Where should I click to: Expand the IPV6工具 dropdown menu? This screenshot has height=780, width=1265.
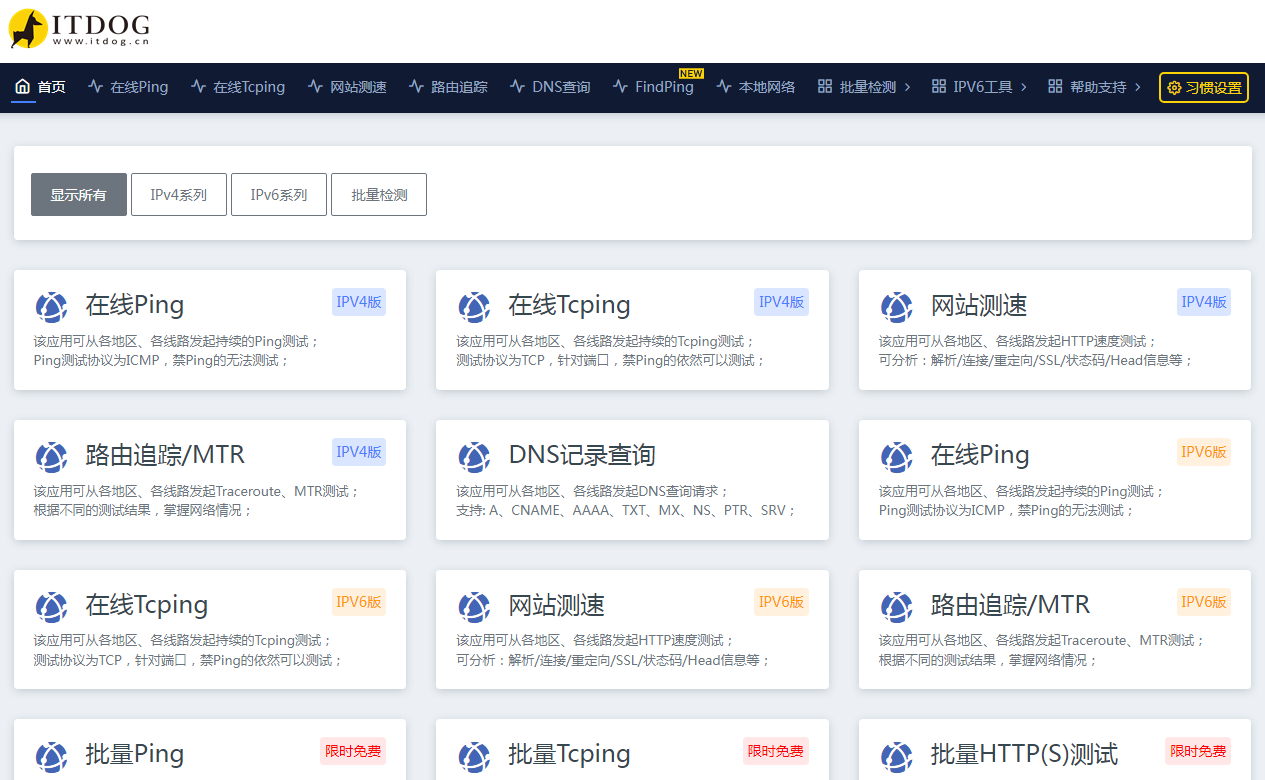[x=979, y=87]
